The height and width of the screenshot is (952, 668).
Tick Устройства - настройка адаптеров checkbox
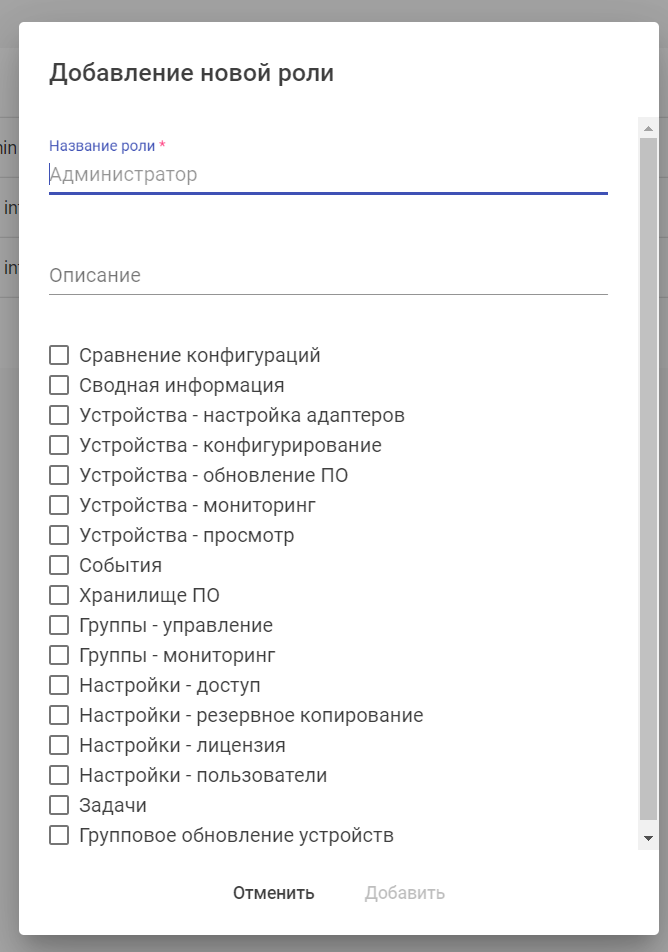click(x=60, y=415)
